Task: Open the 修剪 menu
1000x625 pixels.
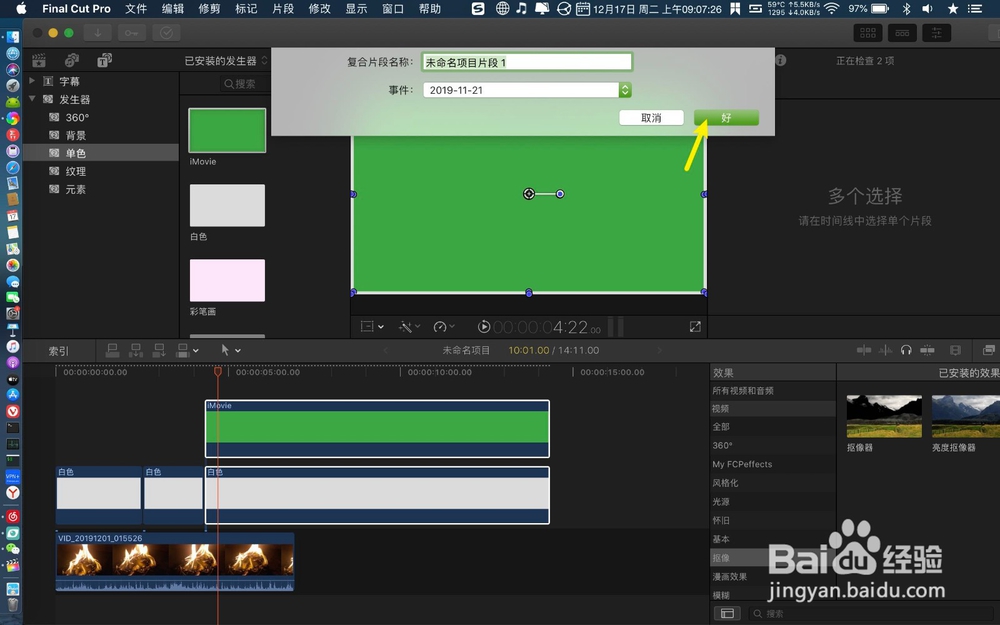Action: (209, 8)
